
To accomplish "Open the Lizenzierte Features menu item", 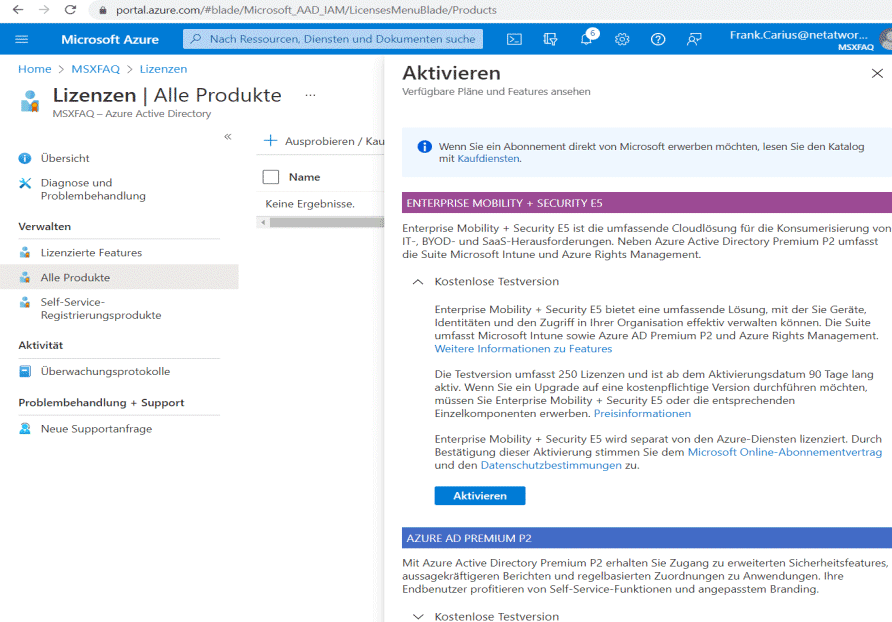I will coord(91,253).
